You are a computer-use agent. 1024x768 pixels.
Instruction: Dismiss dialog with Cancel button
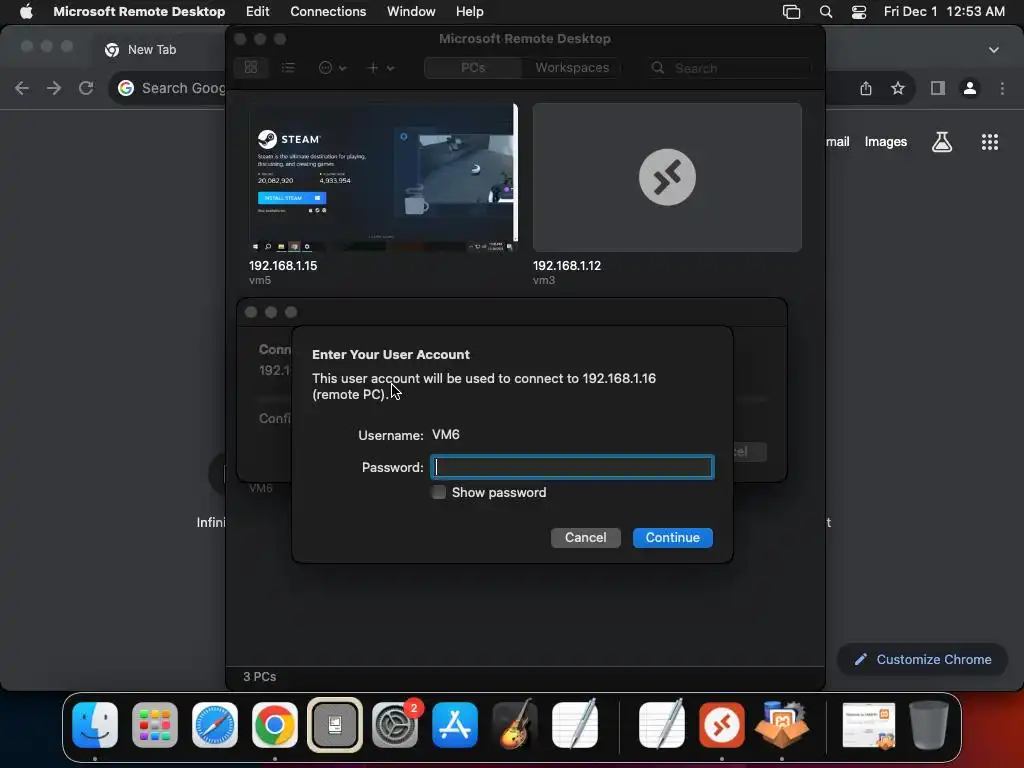[585, 537]
